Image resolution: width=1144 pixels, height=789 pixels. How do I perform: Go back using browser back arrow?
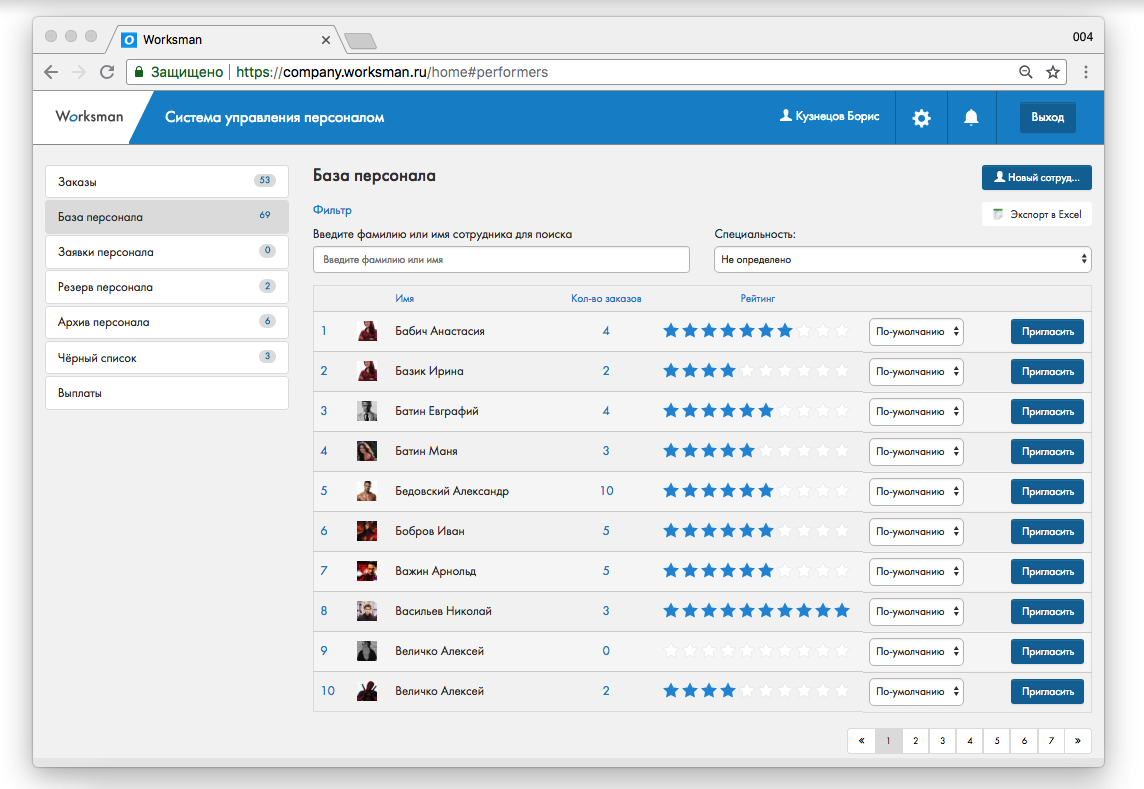pyautogui.click(x=51, y=72)
